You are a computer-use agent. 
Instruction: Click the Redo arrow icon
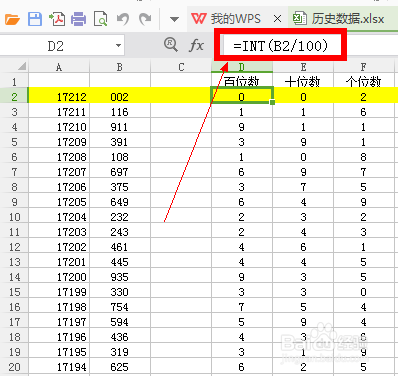(145, 19)
